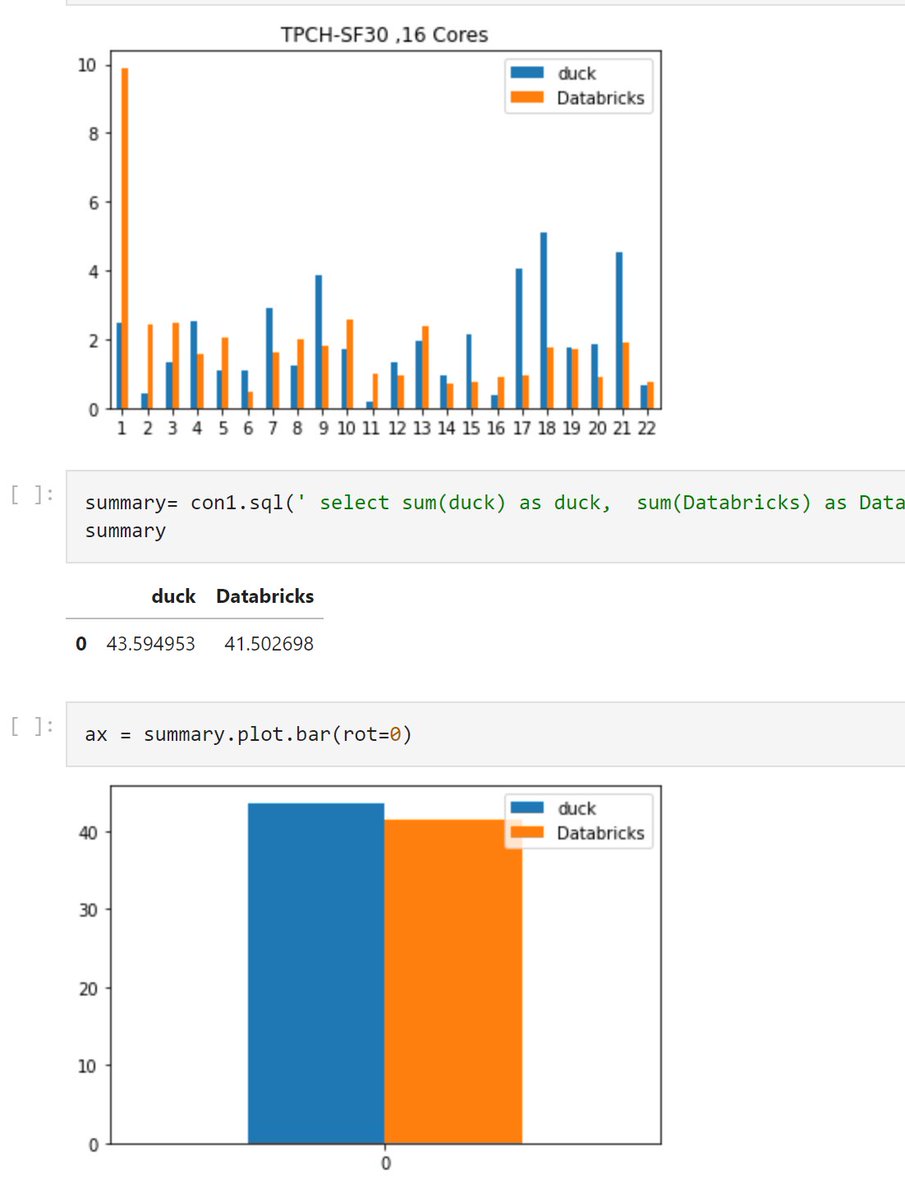Select the row index 0 in output table
905x1200 pixels.
tap(80, 643)
